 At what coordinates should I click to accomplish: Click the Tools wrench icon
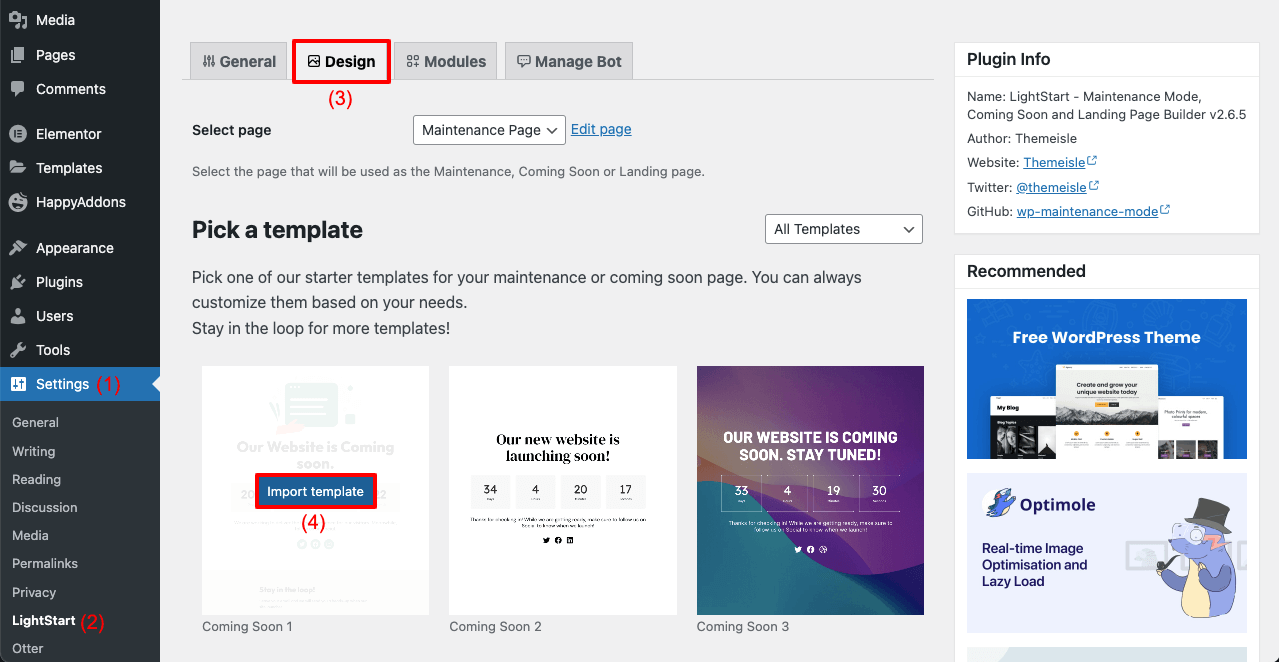[18, 350]
